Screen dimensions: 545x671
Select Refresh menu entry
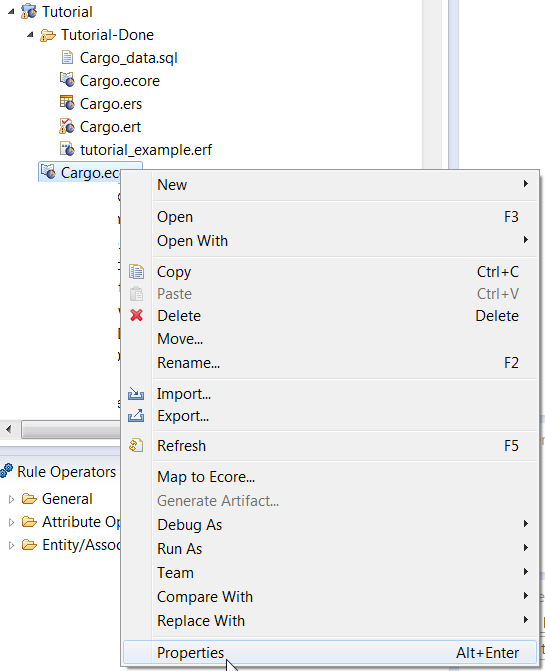(329, 446)
